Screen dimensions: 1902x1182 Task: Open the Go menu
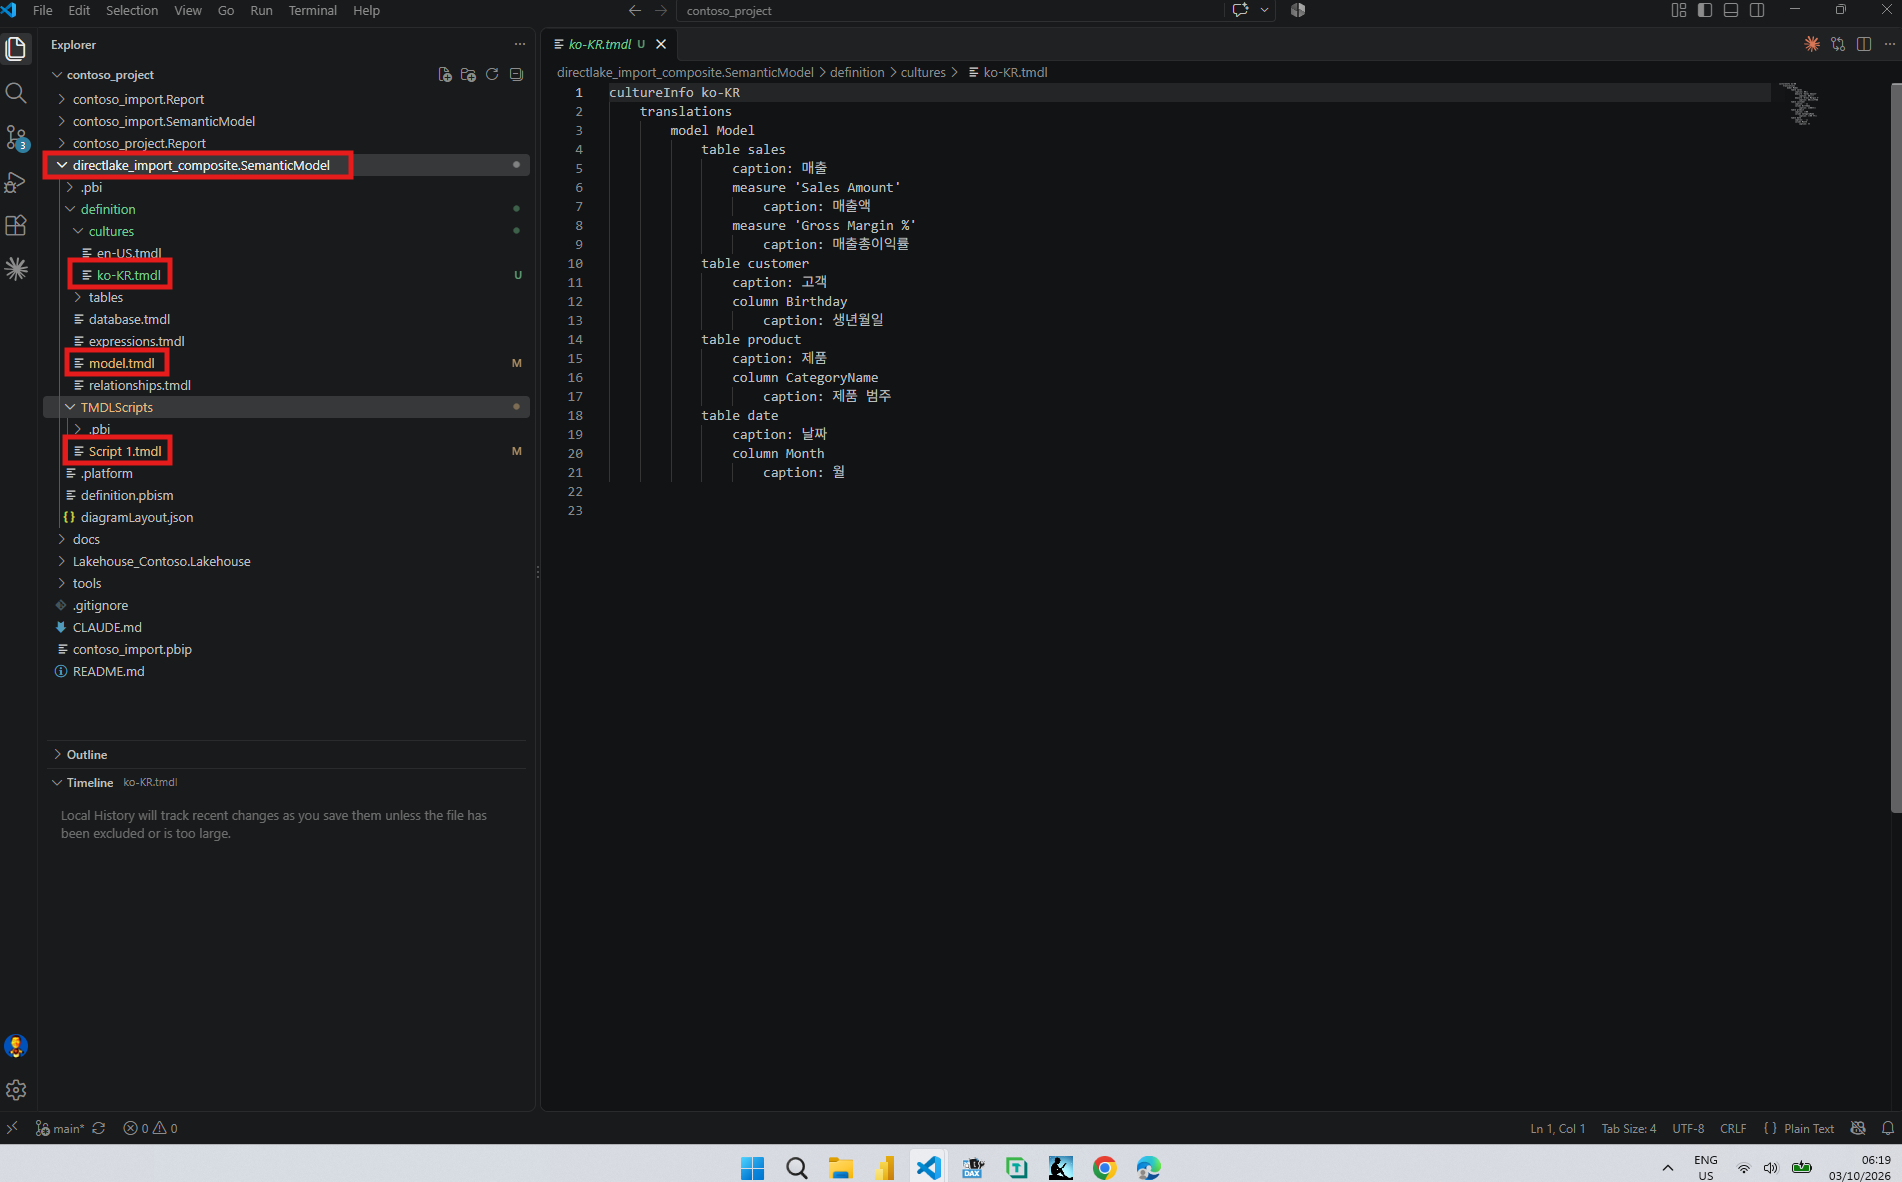(x=226, y=10)
